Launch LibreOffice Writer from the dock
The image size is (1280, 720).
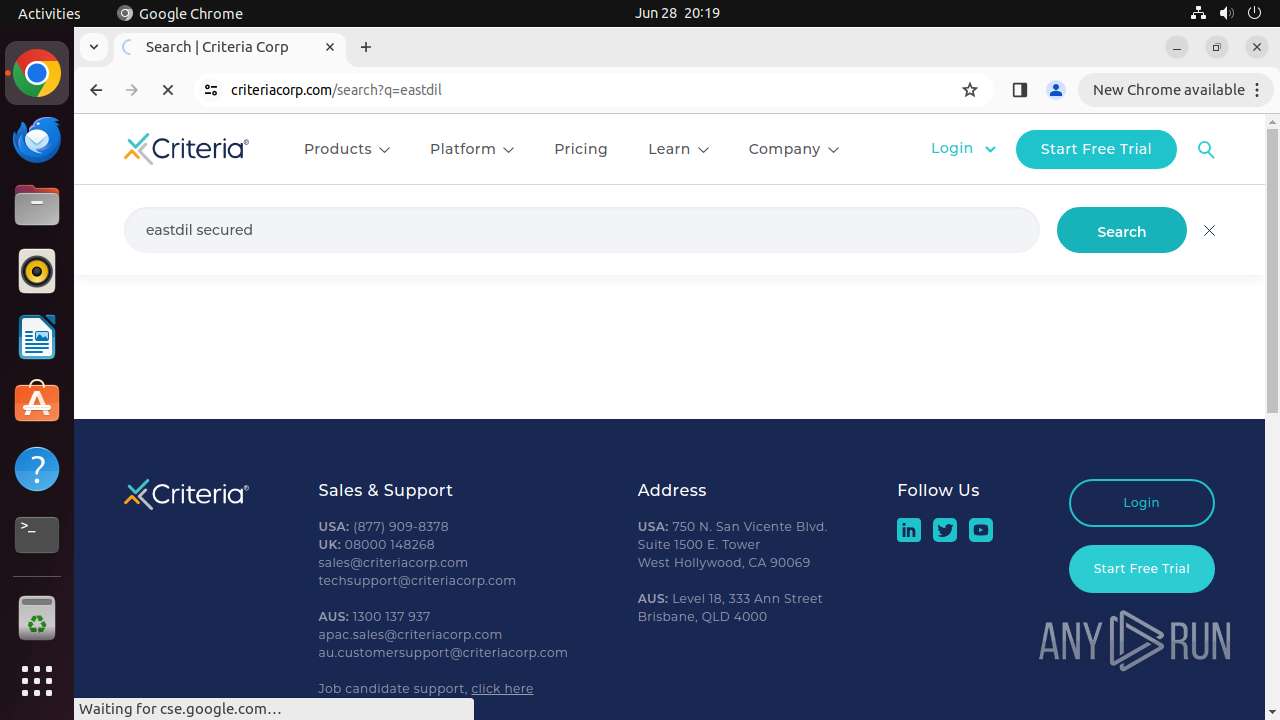37,337
